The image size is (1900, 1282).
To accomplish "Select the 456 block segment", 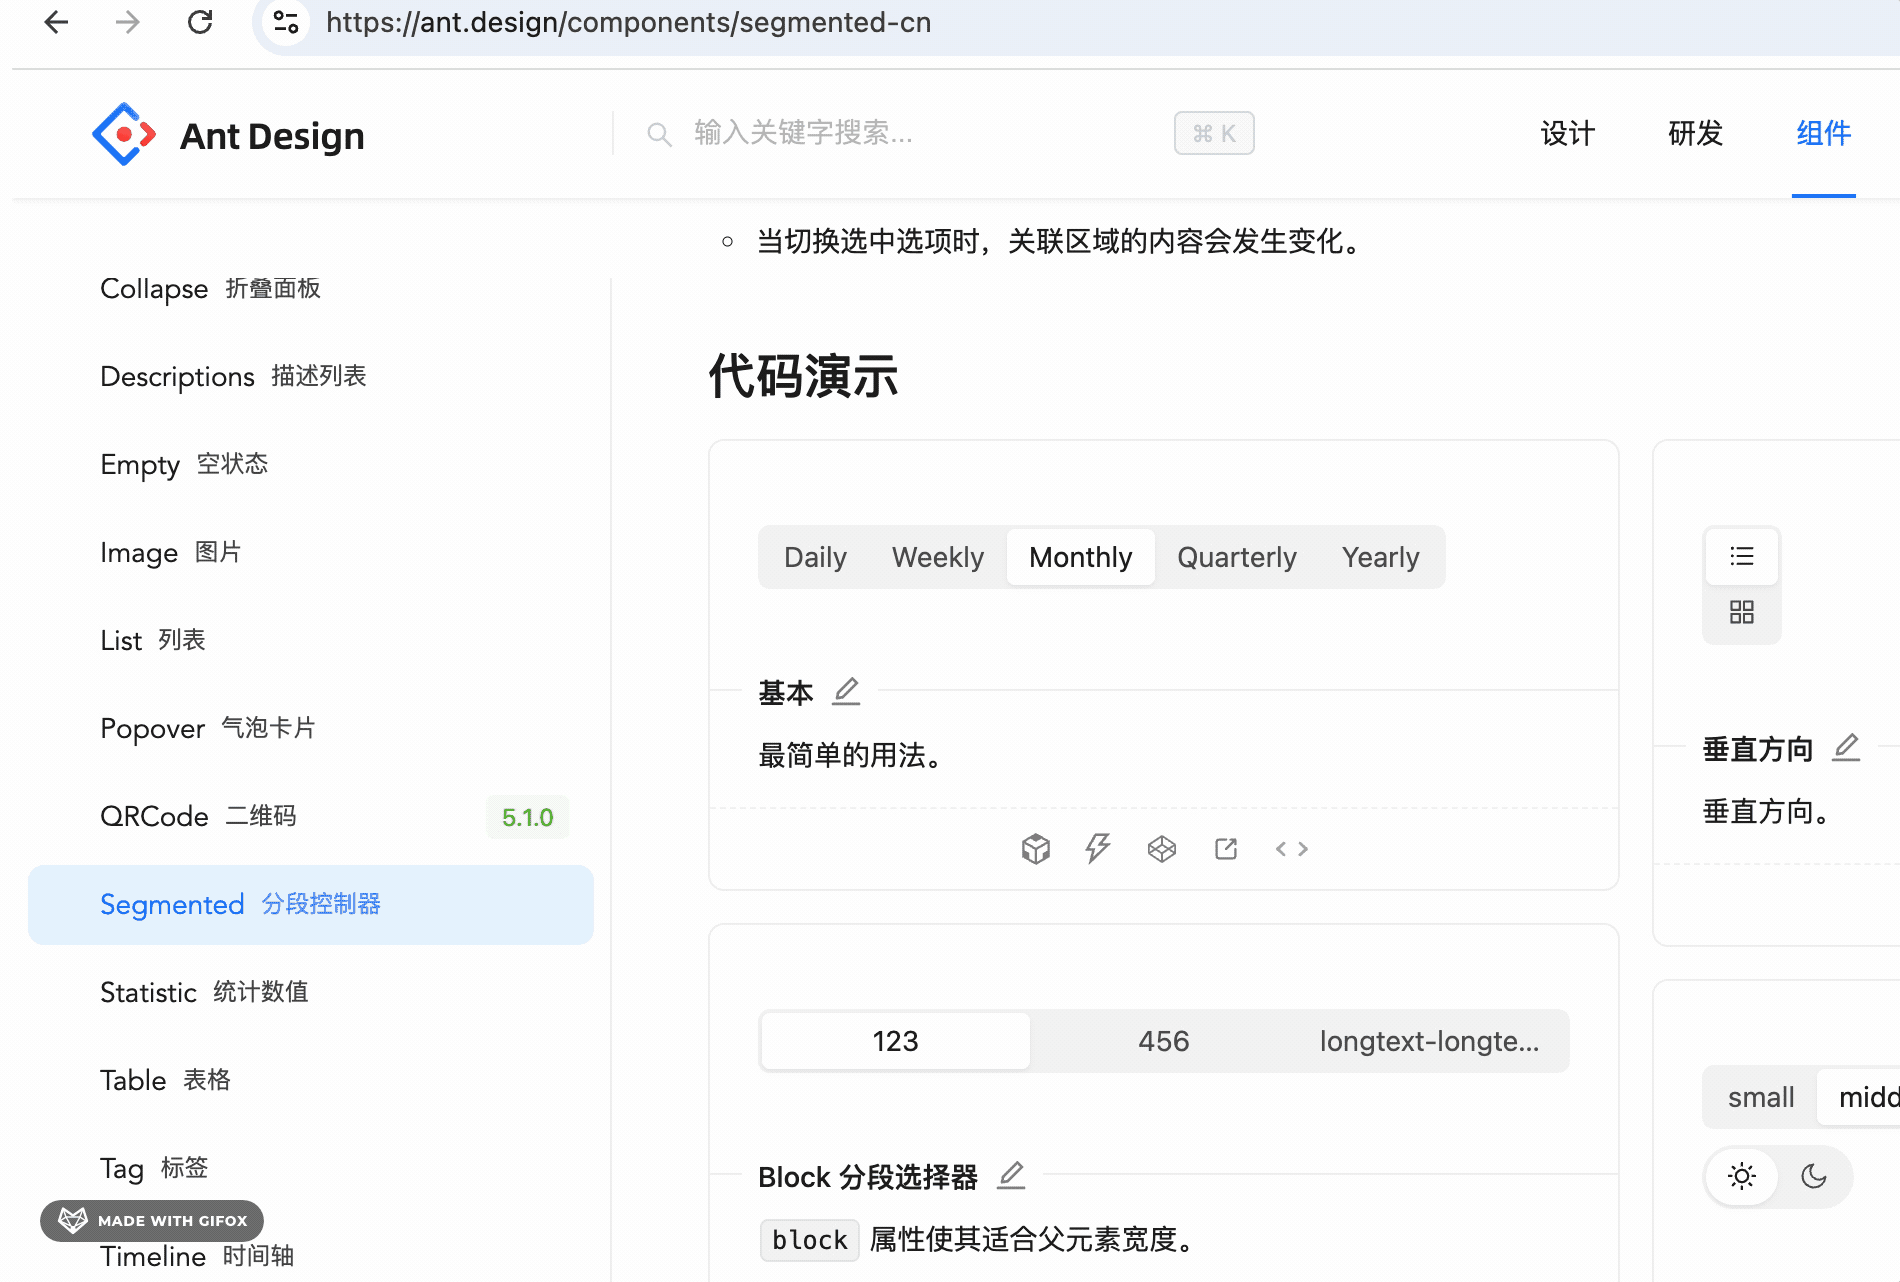I will click(1164, 1041).
